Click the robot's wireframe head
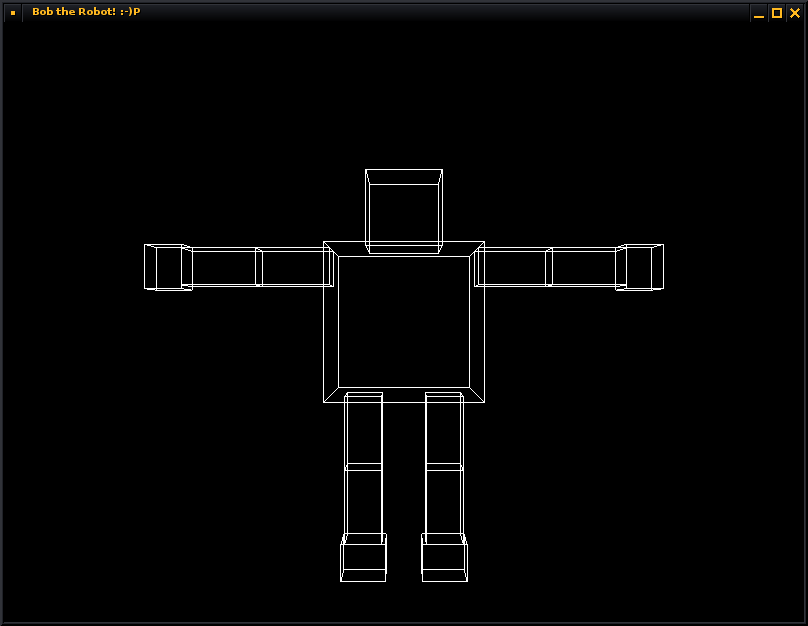This screenshot has width=808, height=626. (404, 211)
